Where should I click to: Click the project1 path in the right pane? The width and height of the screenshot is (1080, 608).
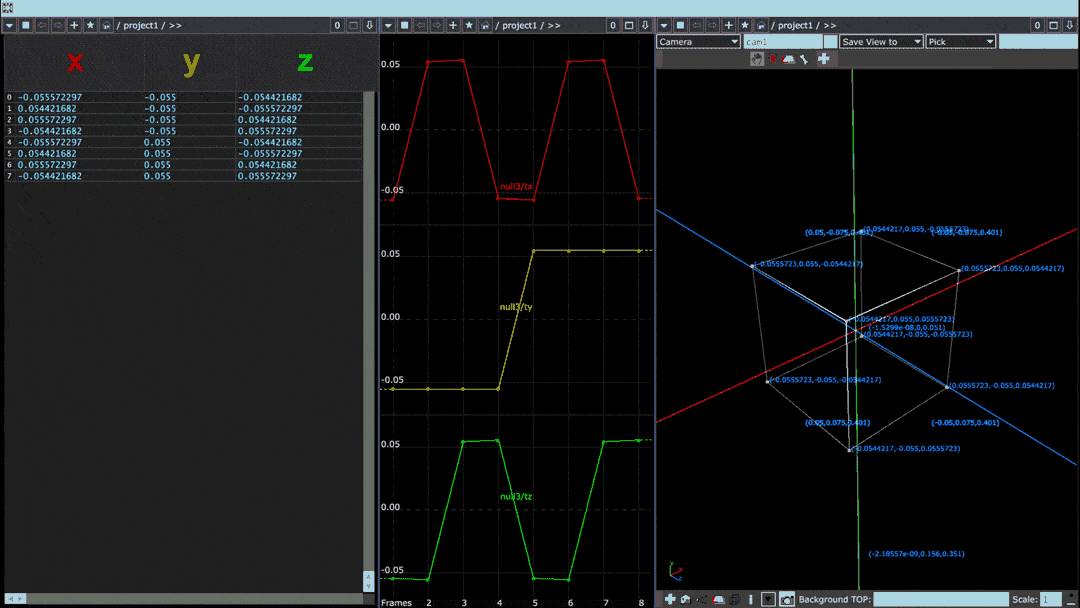tap(795, 25)
